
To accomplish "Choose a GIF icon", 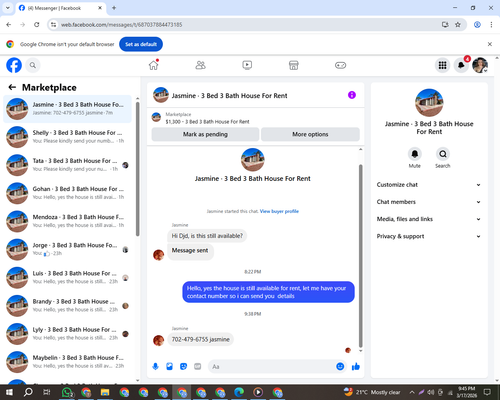I will point(198,367).
